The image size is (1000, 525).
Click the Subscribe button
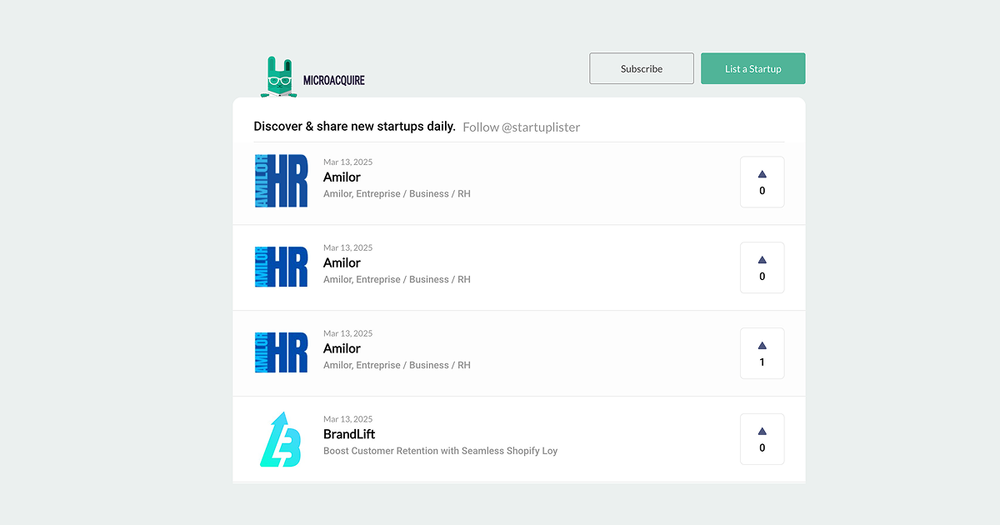(641, 68)
